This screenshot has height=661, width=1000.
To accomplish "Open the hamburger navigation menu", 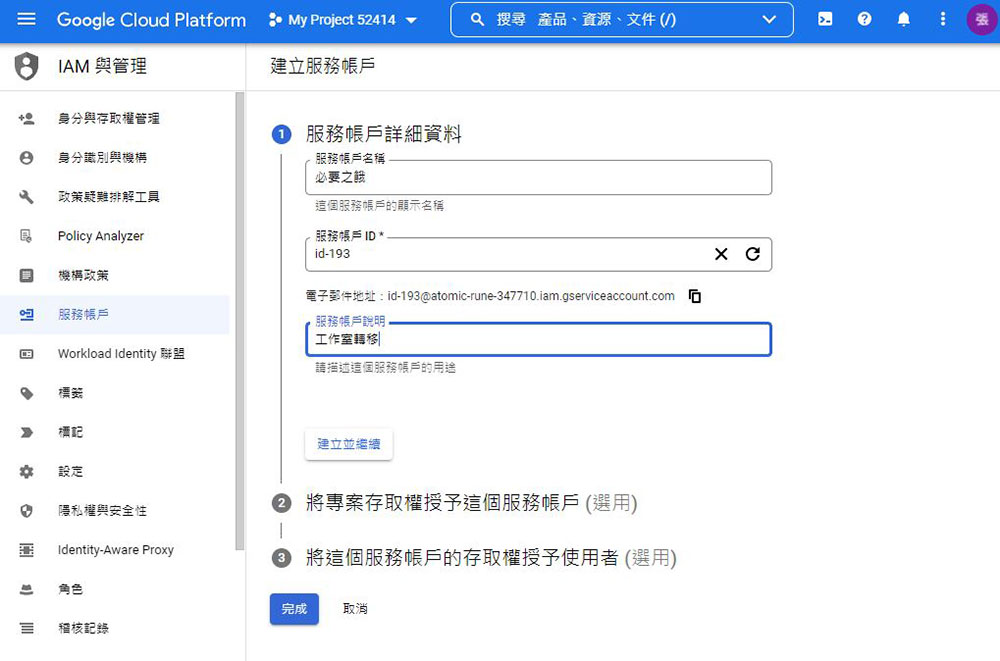I will [x=26, y=19].
